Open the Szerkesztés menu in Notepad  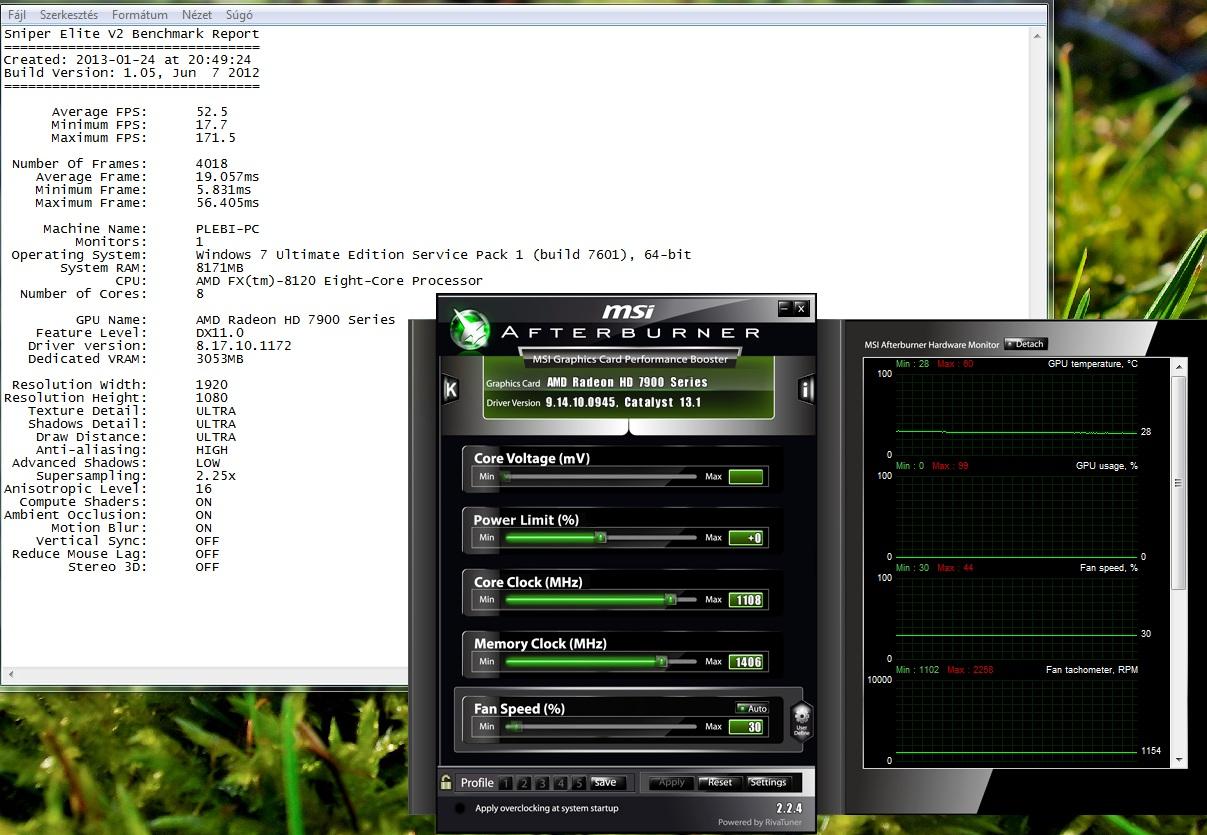69,15
